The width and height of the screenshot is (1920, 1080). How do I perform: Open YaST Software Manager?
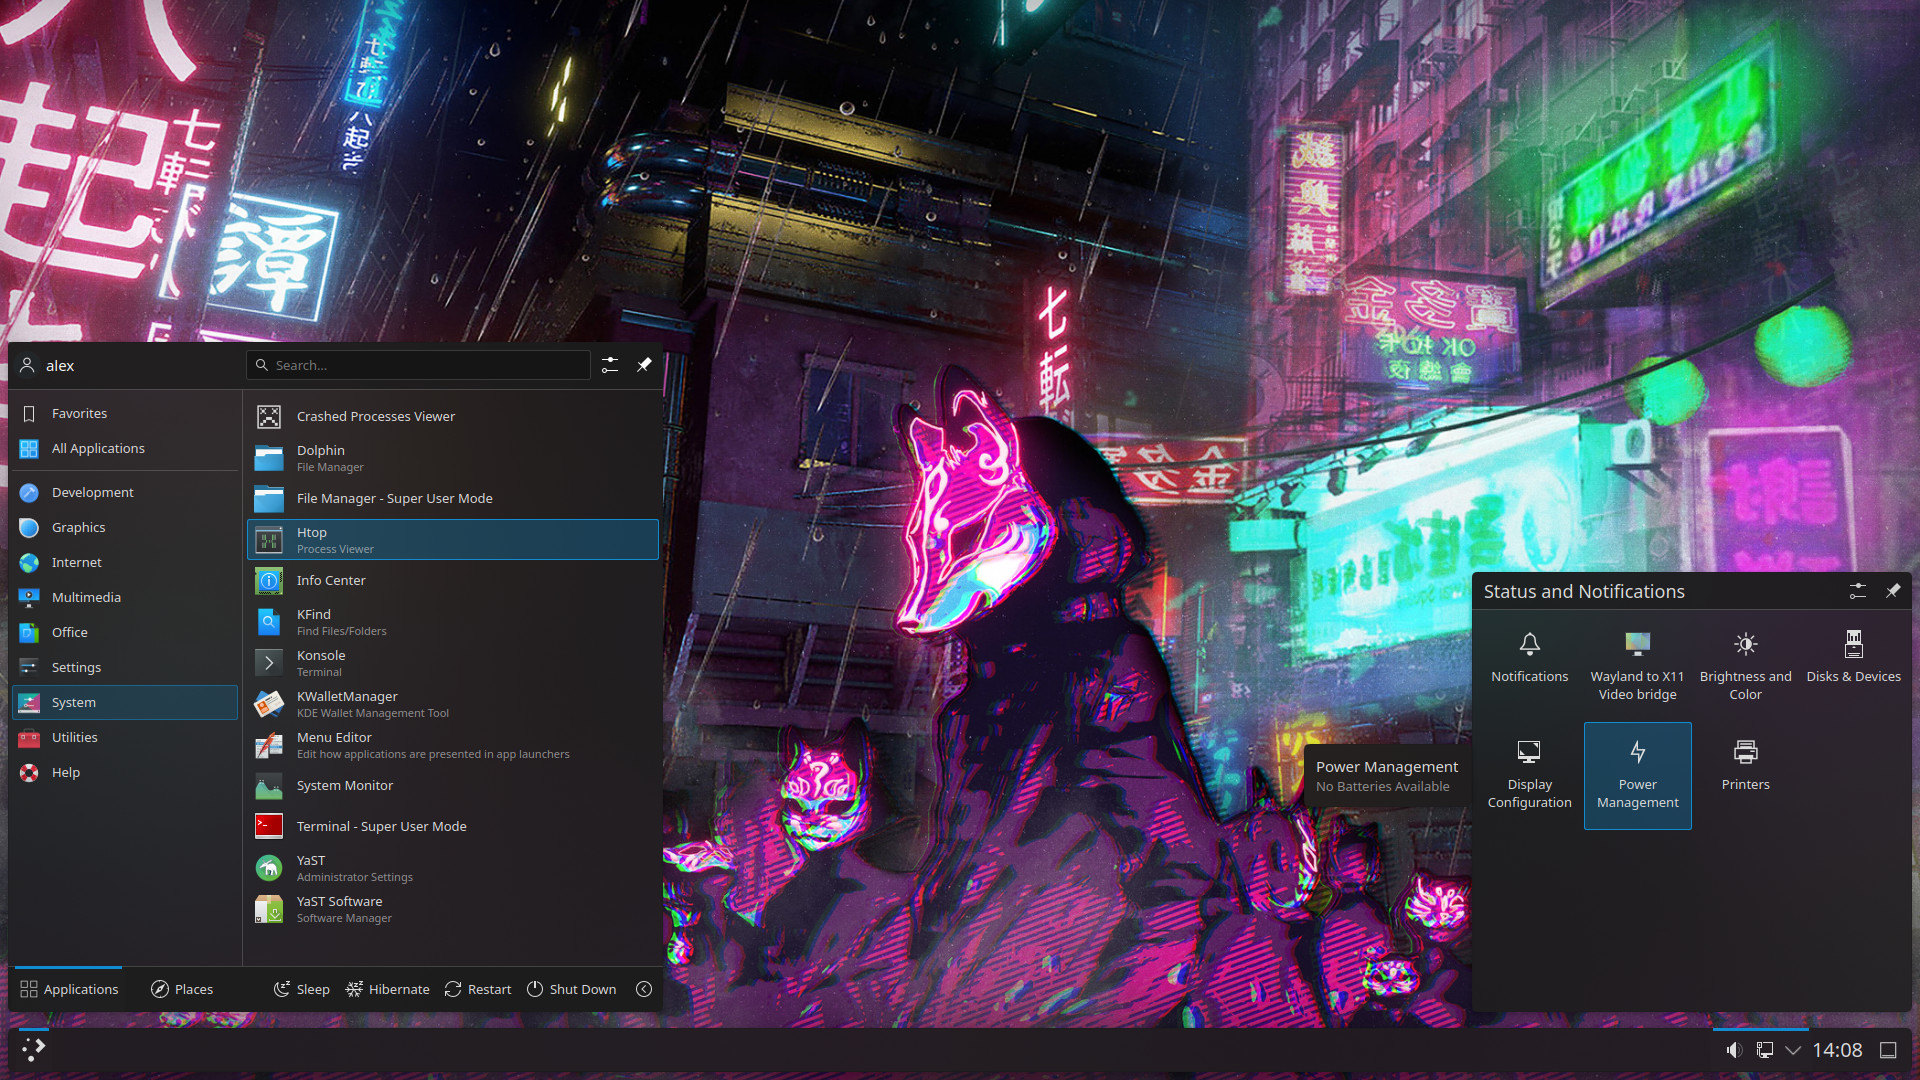point(452,909)
